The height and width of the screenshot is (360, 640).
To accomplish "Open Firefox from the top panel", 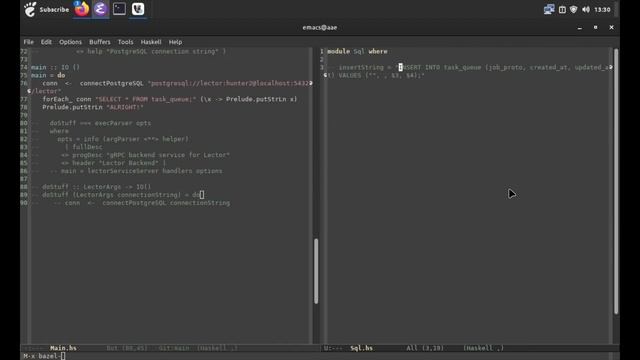I will (82, 9).
